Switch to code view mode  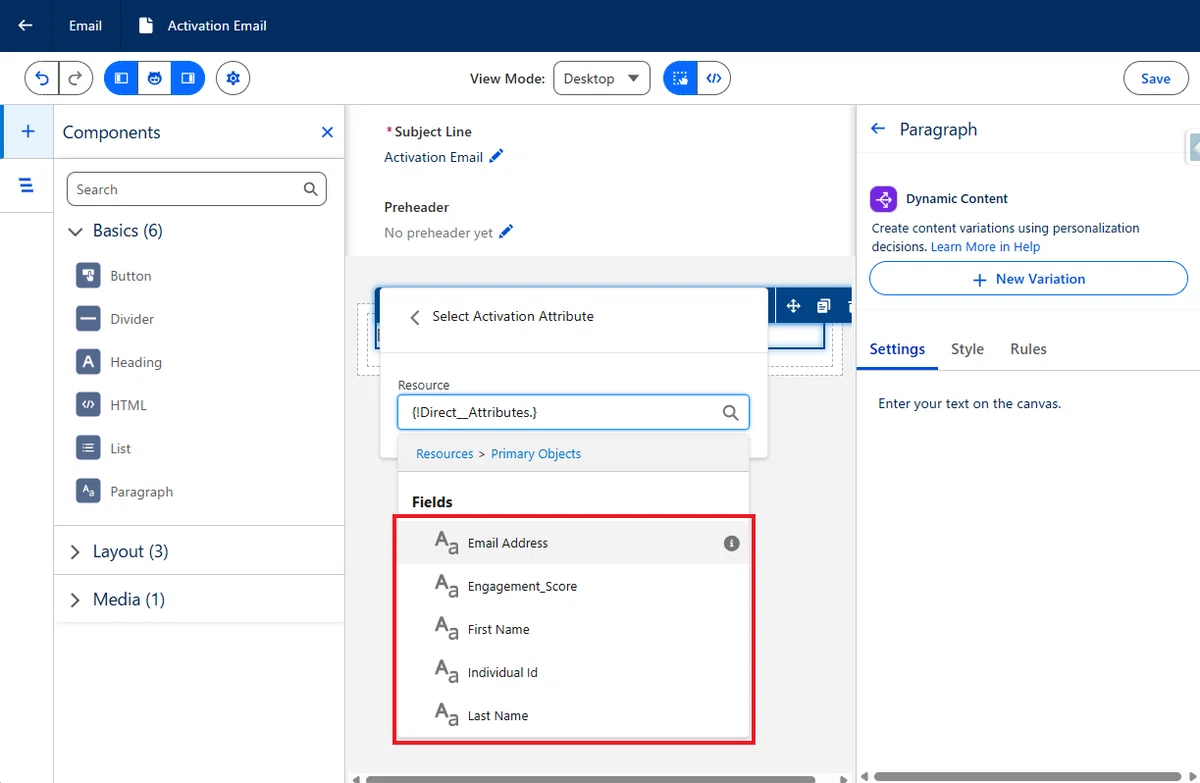pos(714,78)
